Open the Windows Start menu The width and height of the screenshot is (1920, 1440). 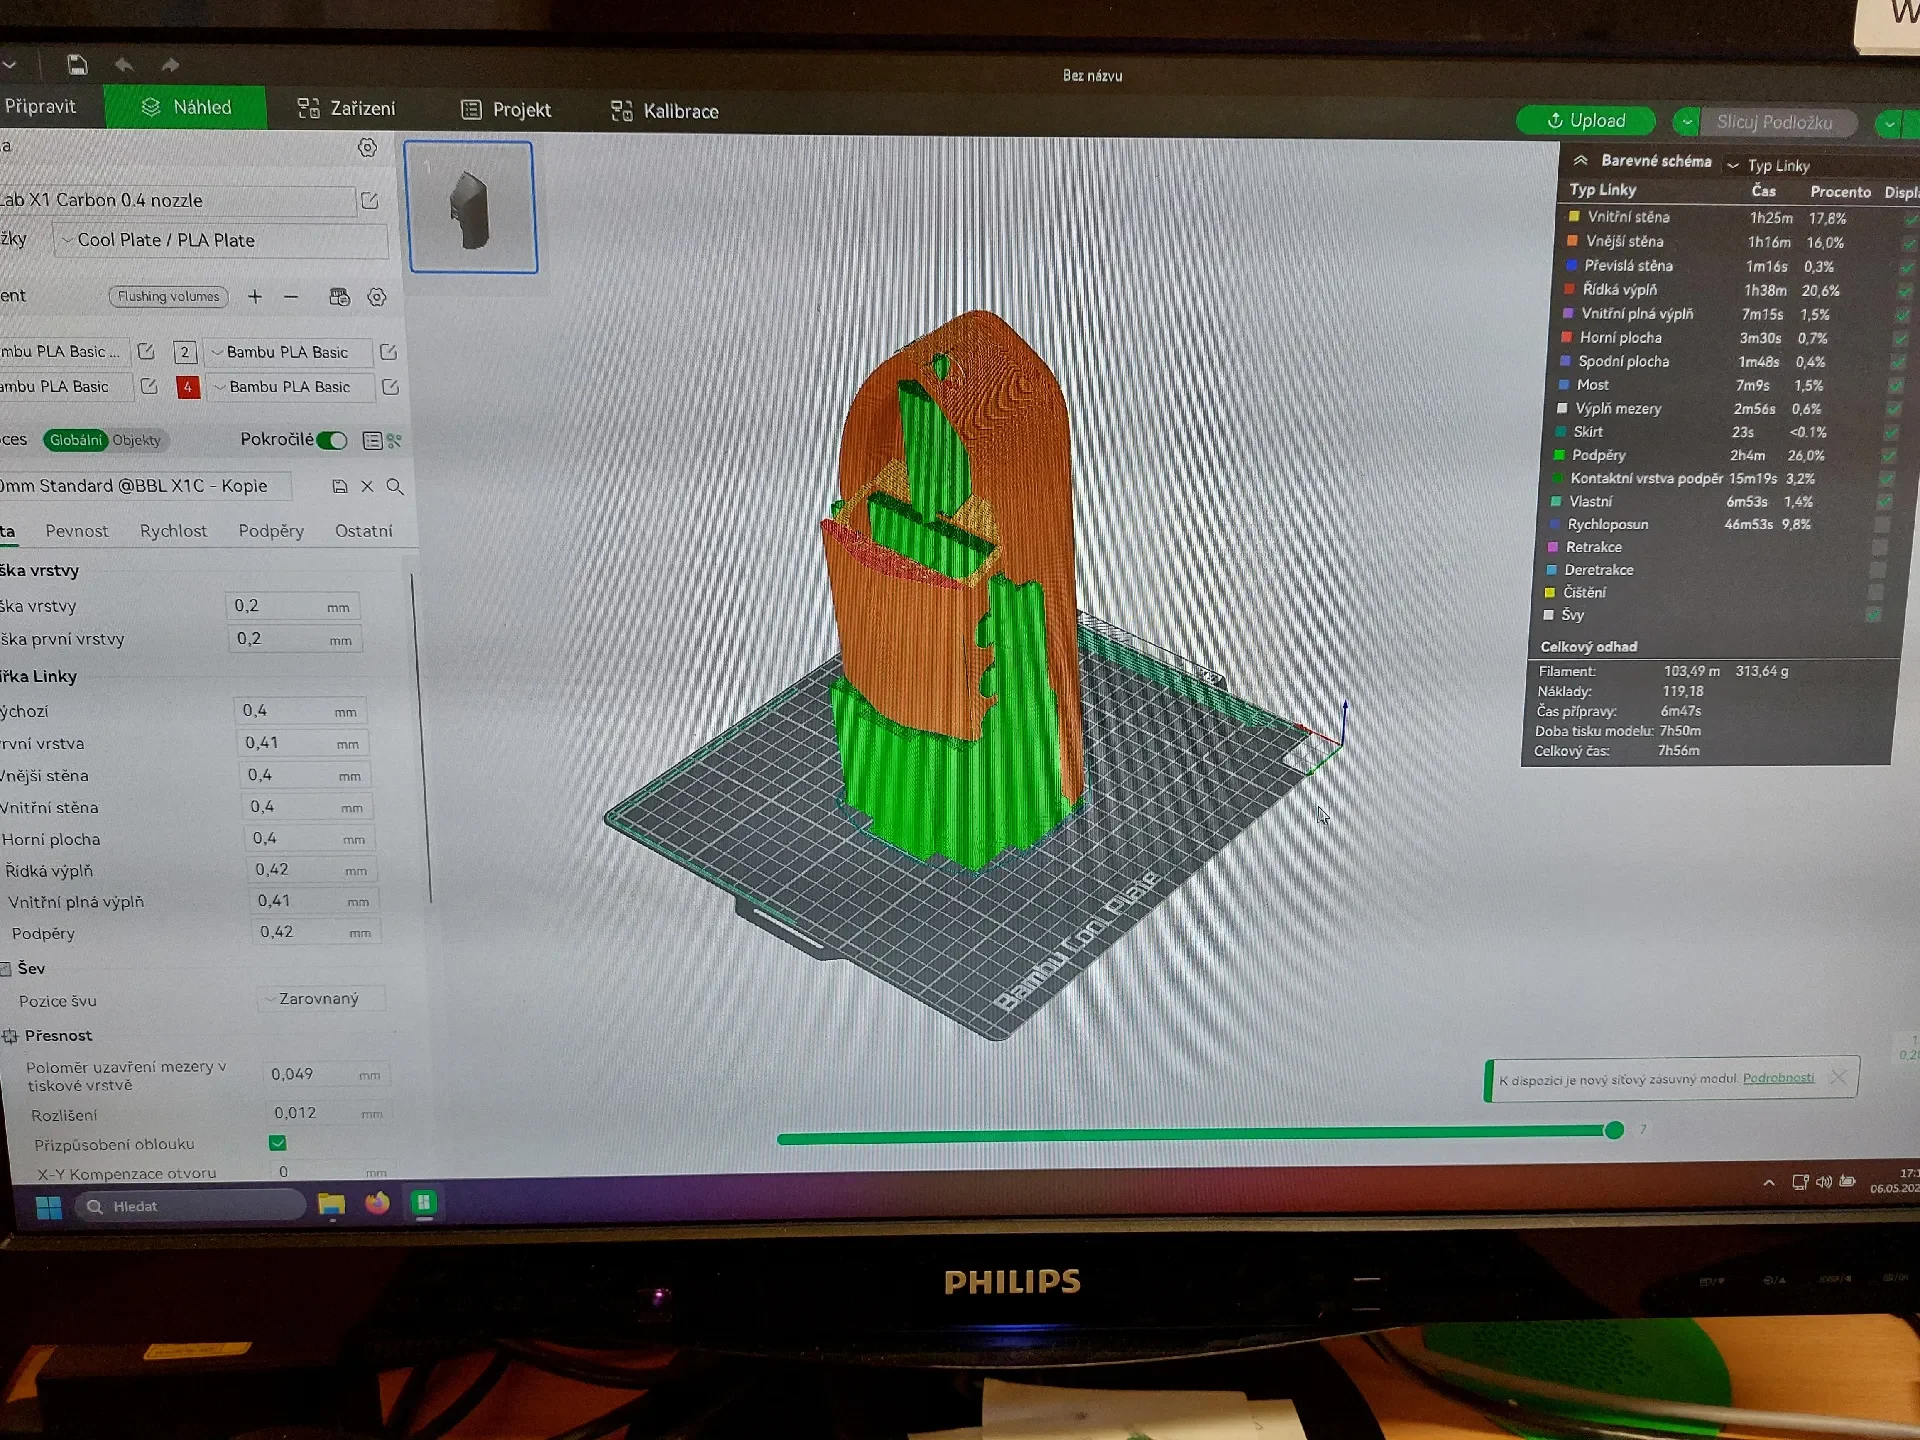point(48,1207)
